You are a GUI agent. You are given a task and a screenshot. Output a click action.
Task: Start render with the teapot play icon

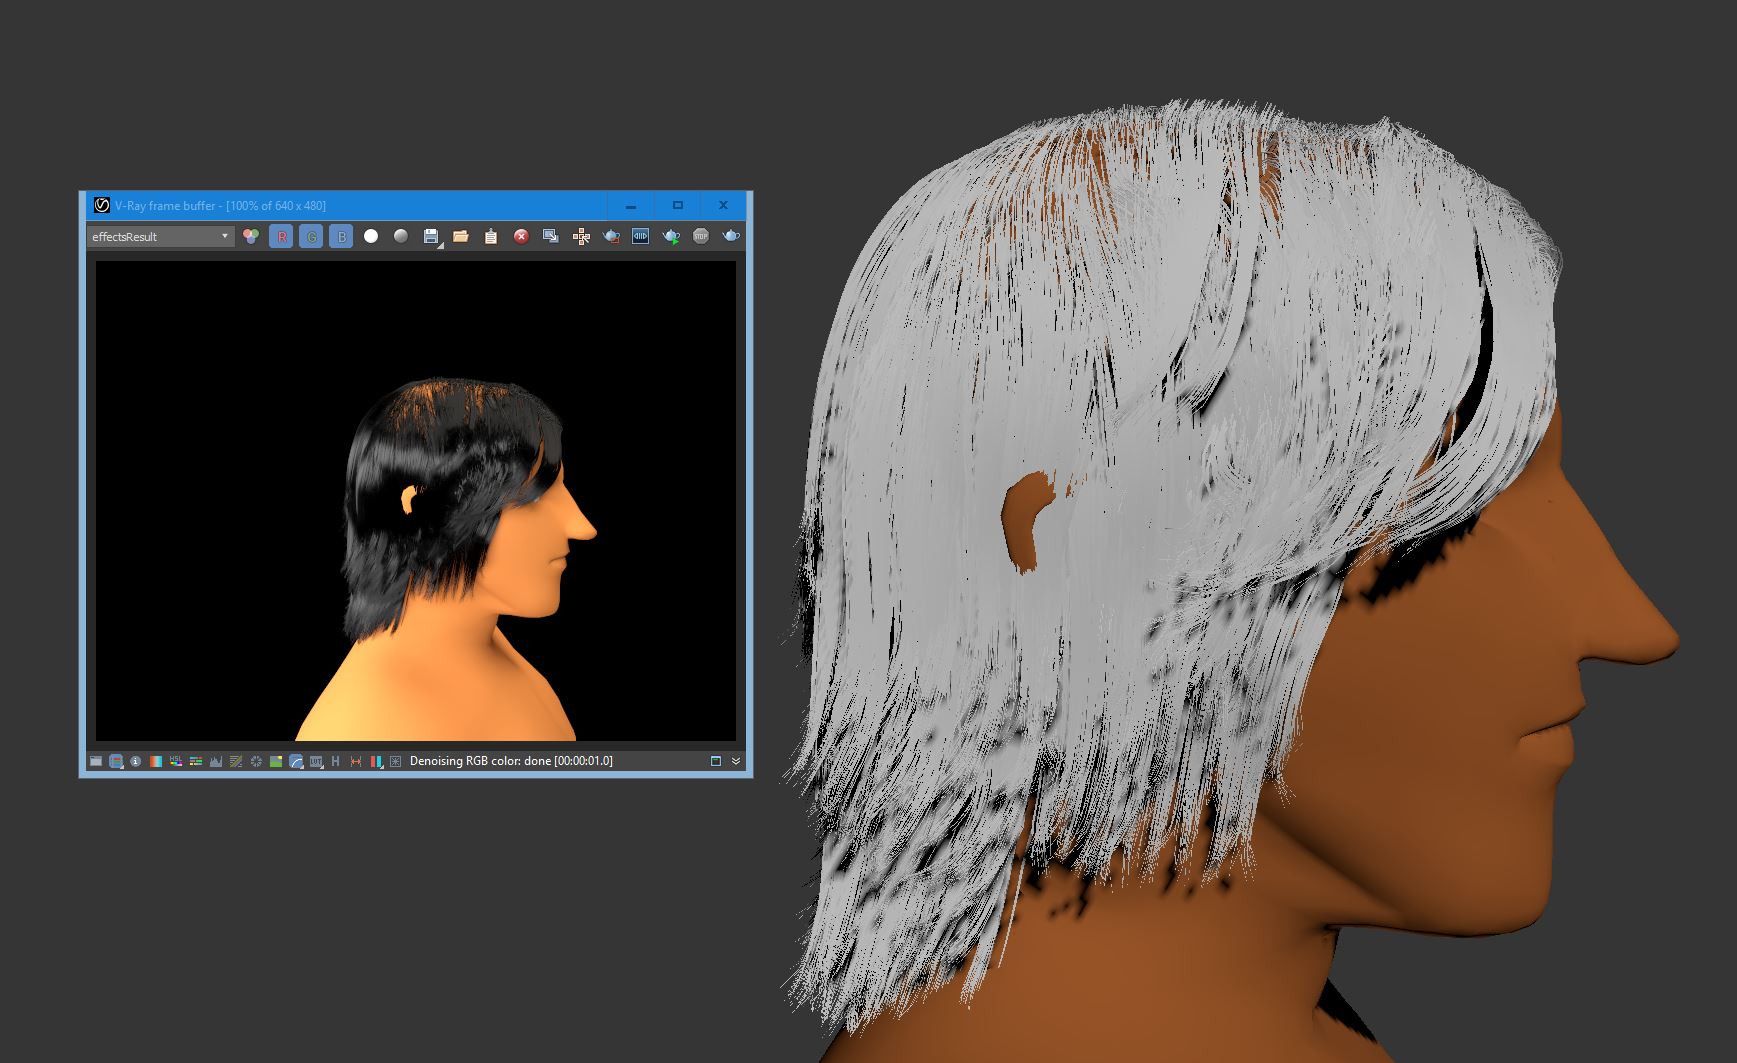tap(671, 237)
